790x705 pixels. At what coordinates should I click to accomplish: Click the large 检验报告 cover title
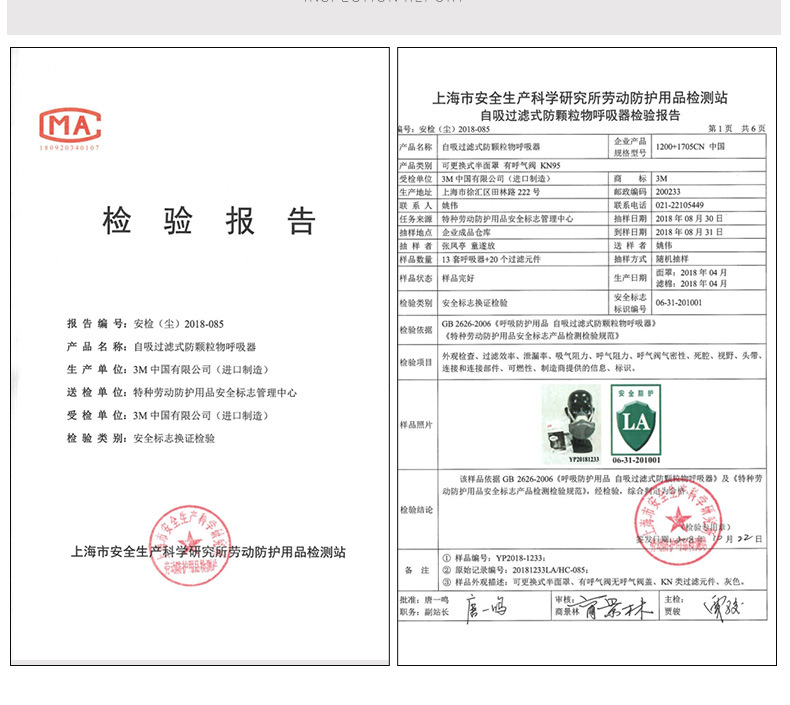click(209, 221)
